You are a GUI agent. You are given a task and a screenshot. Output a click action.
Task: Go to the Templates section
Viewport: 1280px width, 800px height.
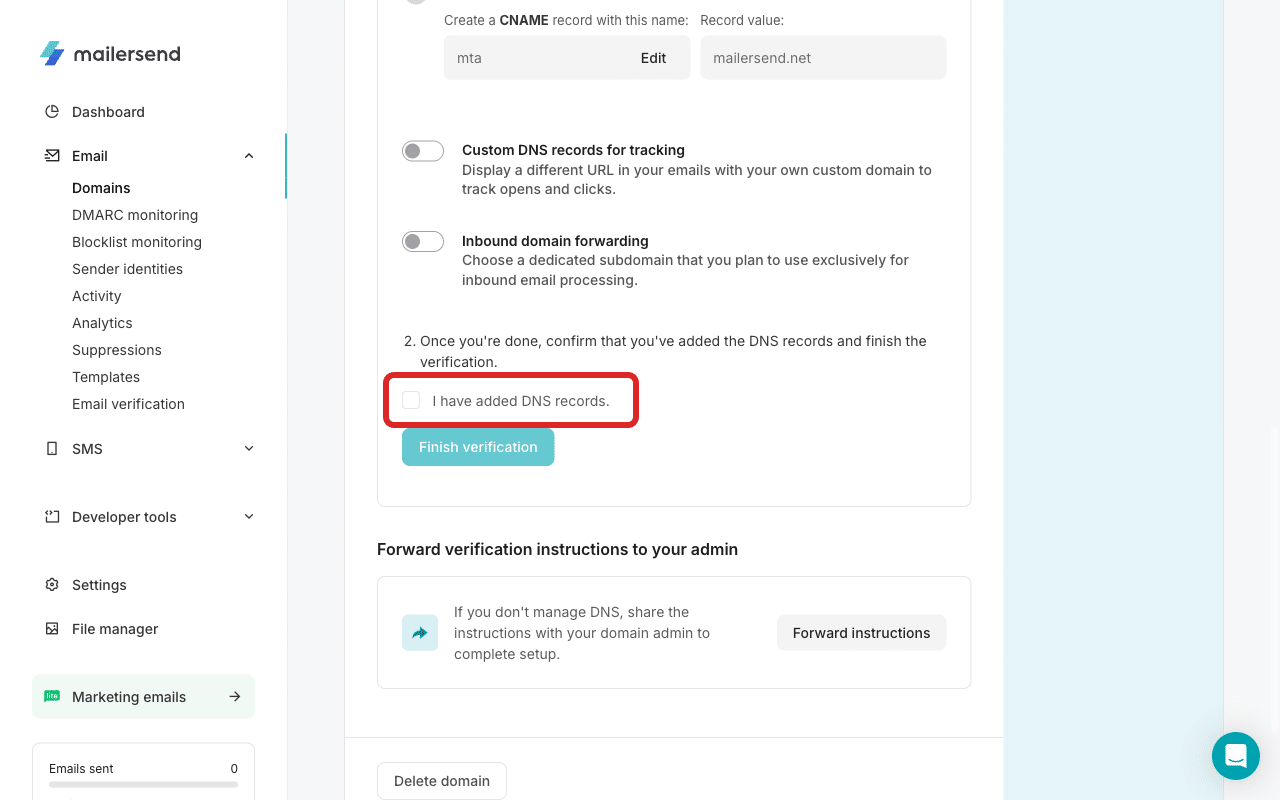[x=106, y=376]
